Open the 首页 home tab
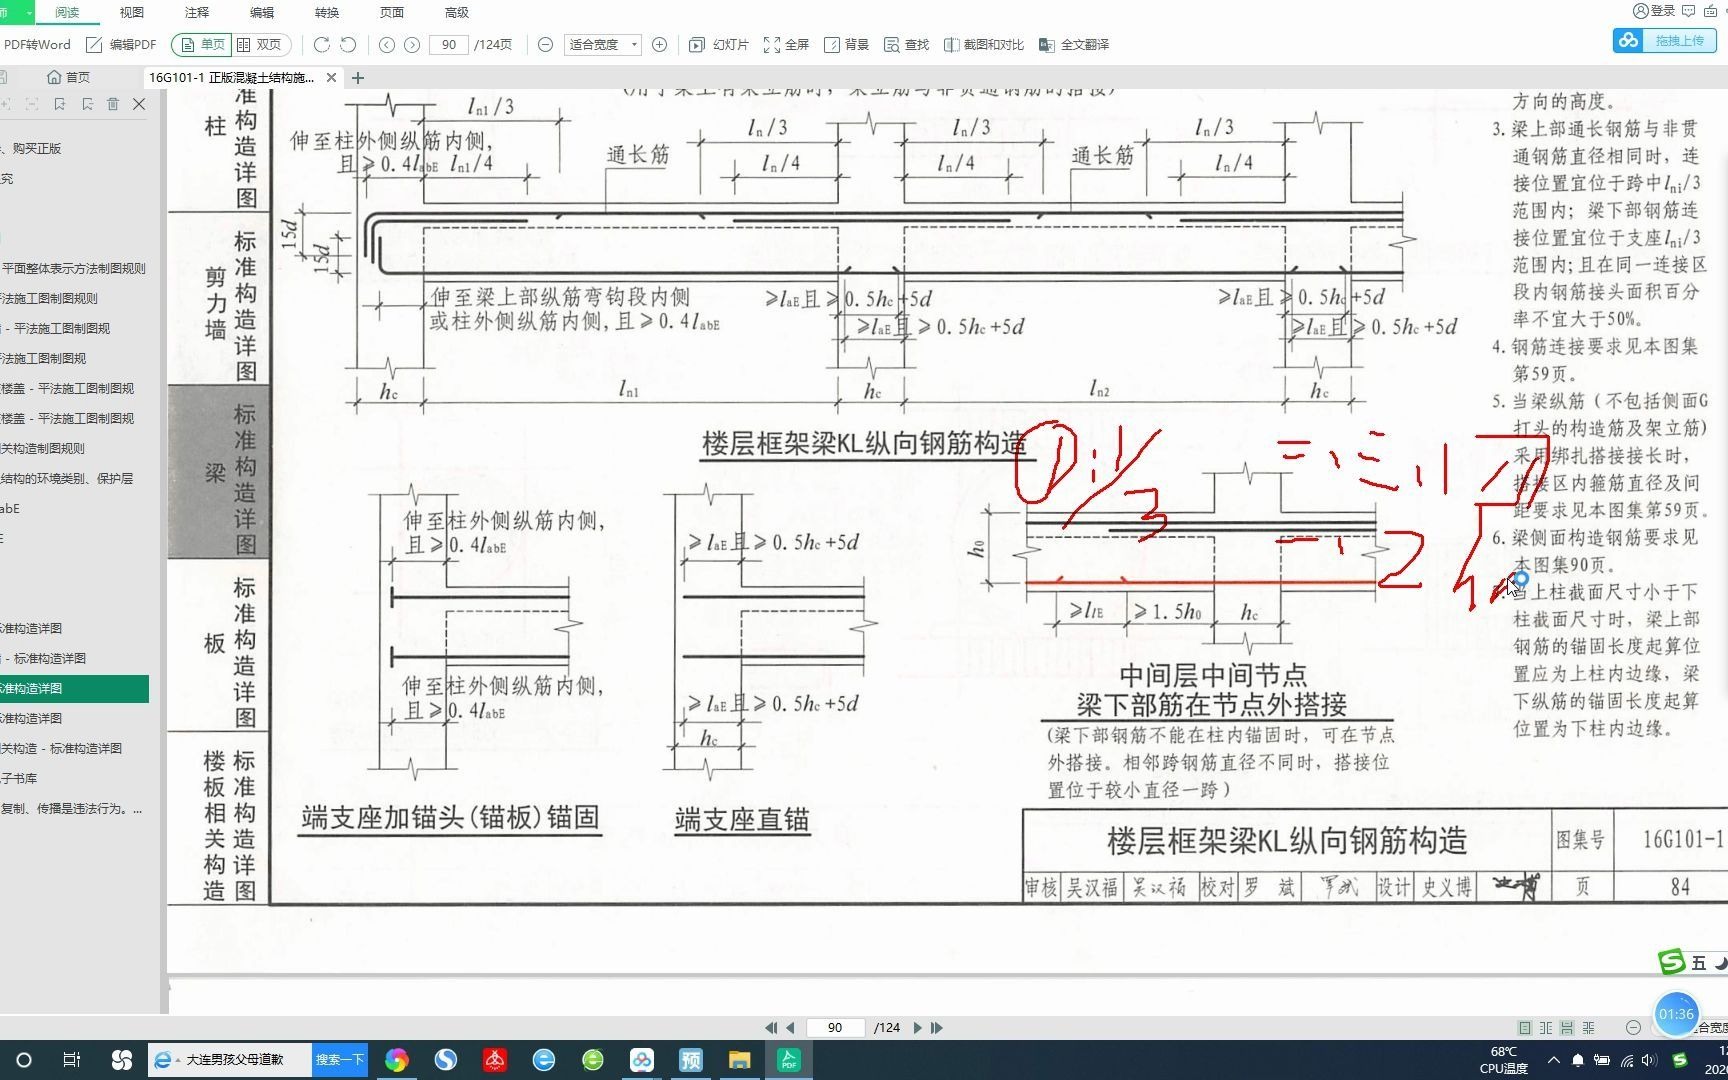This screenshot has height=1080, width=1728. coord(68,77)
